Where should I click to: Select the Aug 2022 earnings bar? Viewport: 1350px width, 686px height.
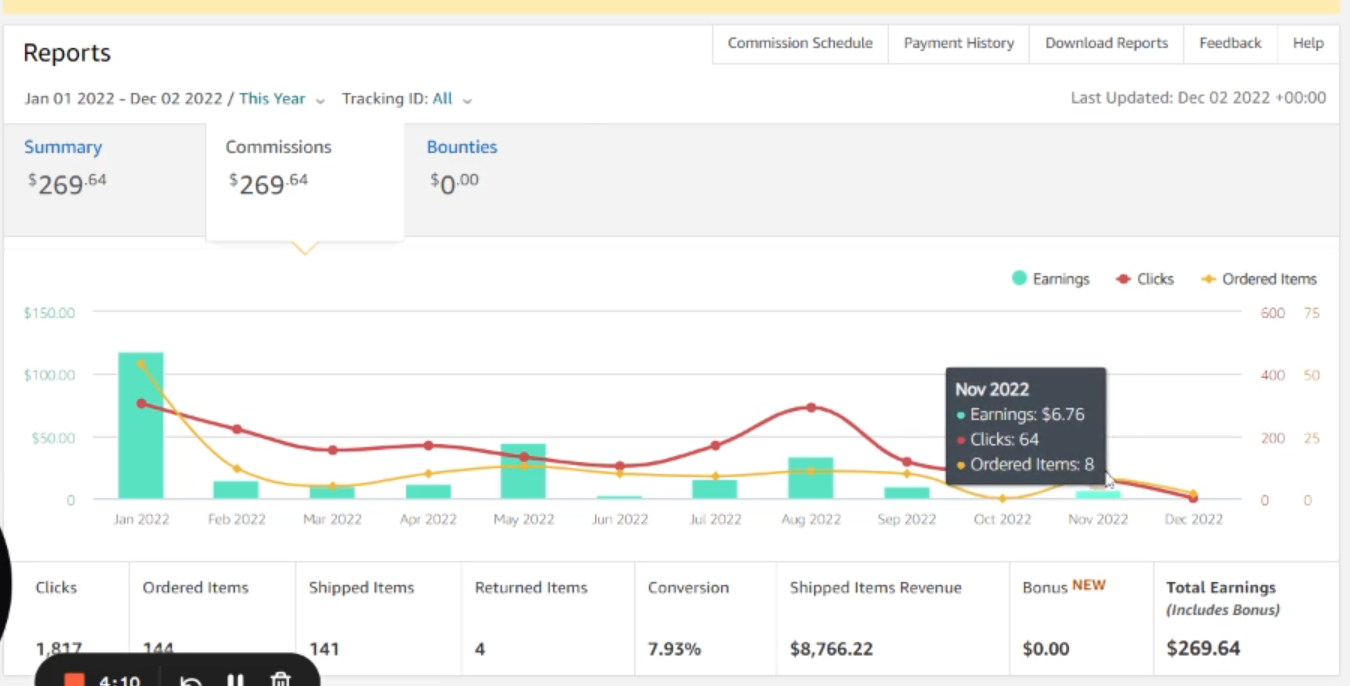coord(811,478)
